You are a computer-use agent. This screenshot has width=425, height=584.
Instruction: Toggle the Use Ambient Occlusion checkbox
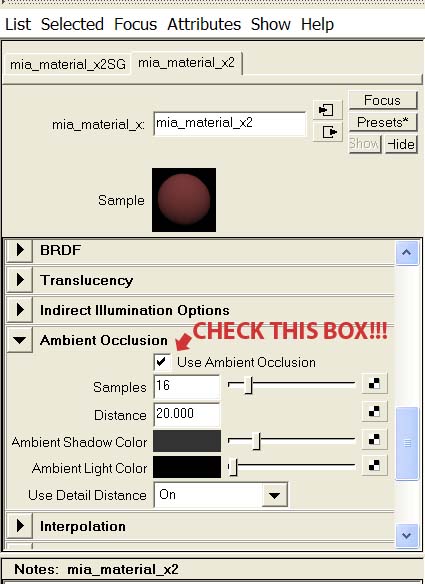tap(162, 362)
